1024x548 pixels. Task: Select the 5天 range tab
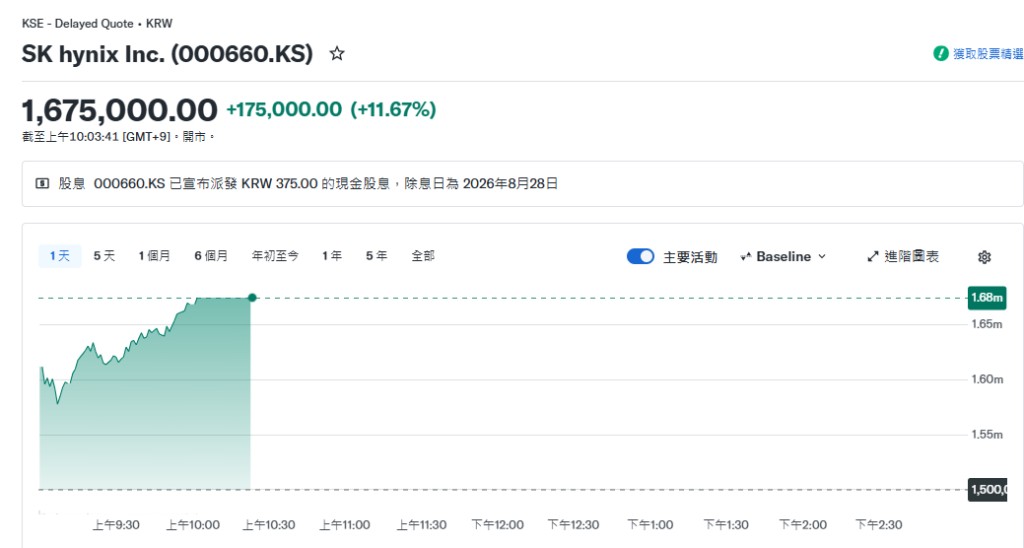tap(104, 256)
